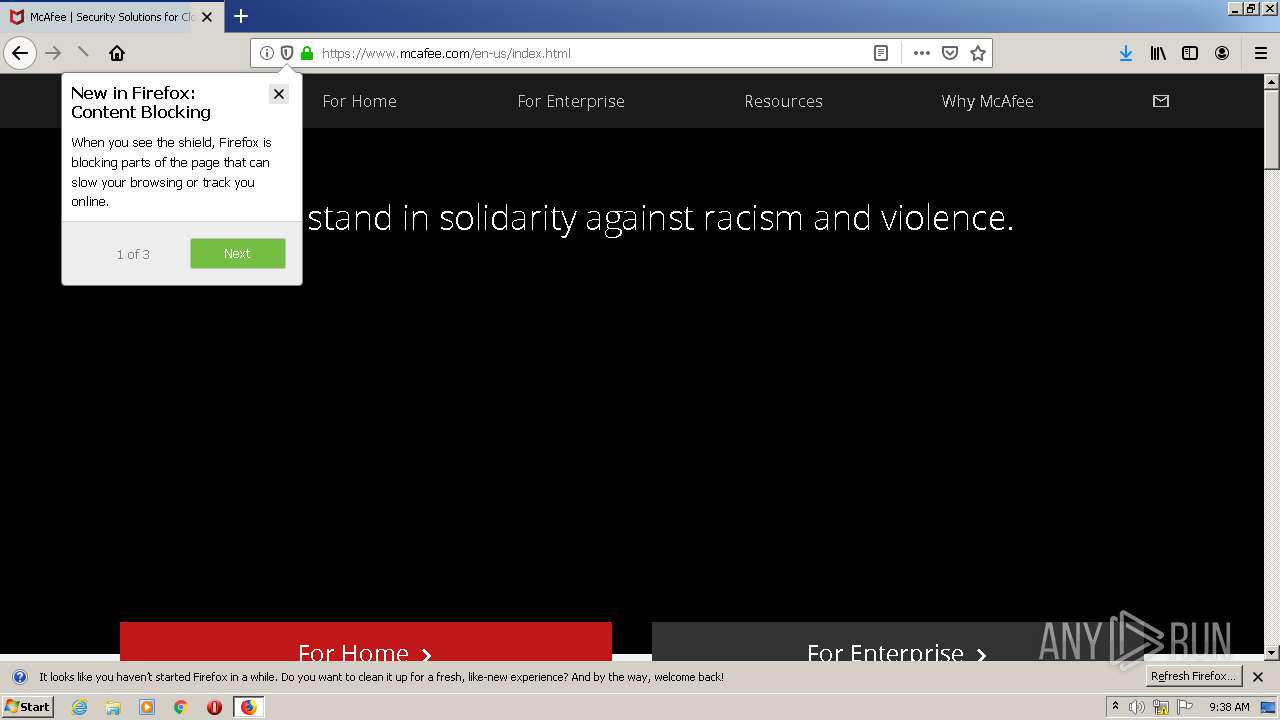Open the Resources navigation menu
This screenshot has height=720, width=1280.
coord(783,101)
